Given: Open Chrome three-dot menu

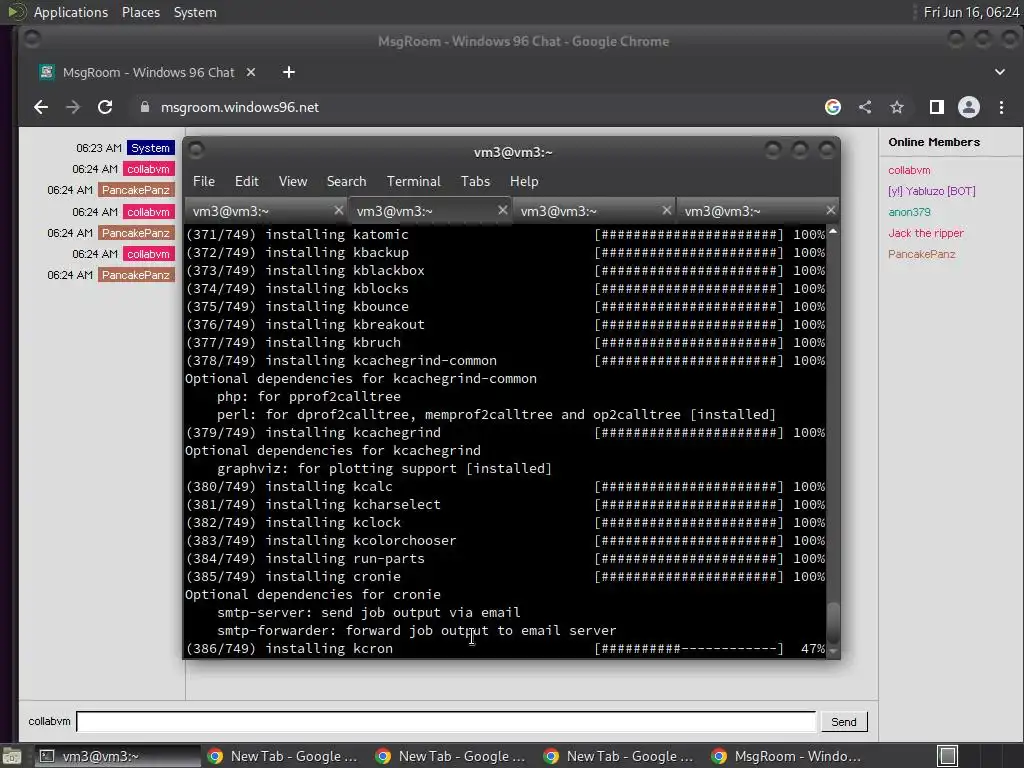Looking at the screenshot, I should point(1001,107).
